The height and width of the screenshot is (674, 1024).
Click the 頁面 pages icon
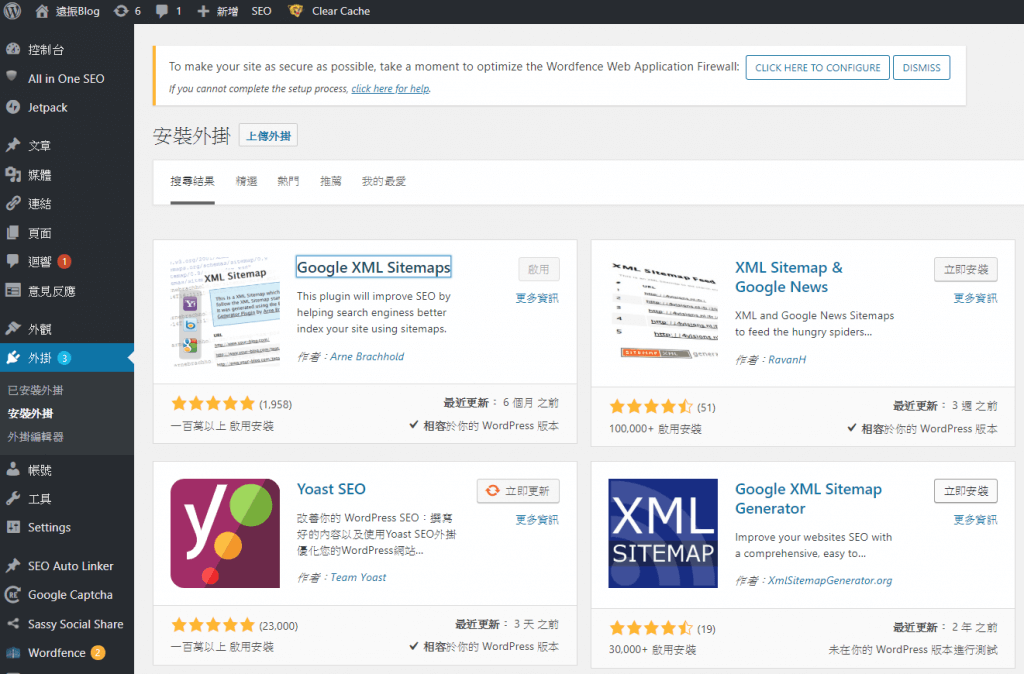[13, 233]
